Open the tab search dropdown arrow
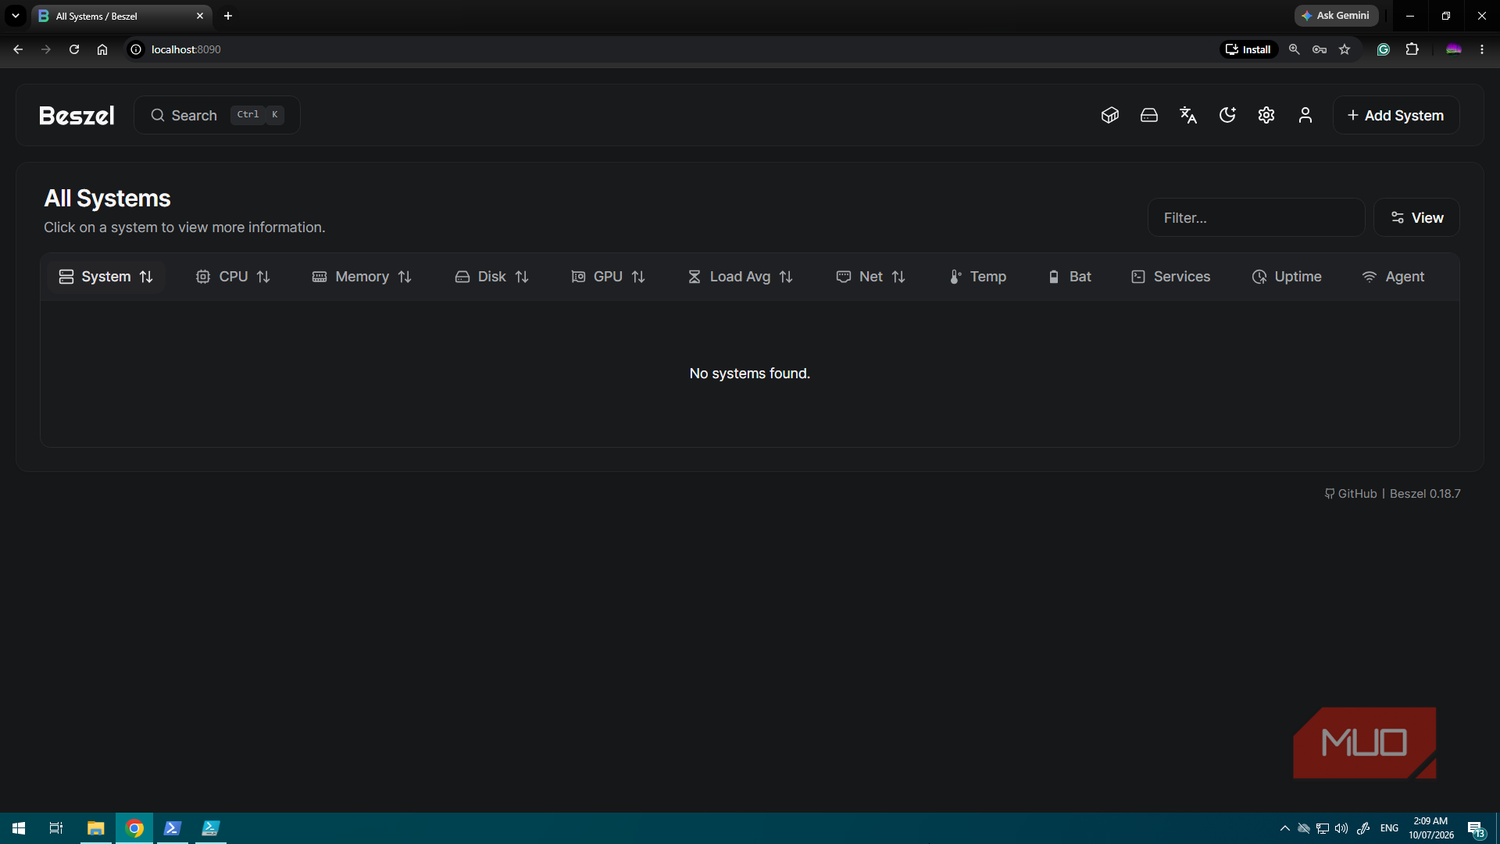The height and width of the screenshot is (844, 1500). click(x=15, y=16)
